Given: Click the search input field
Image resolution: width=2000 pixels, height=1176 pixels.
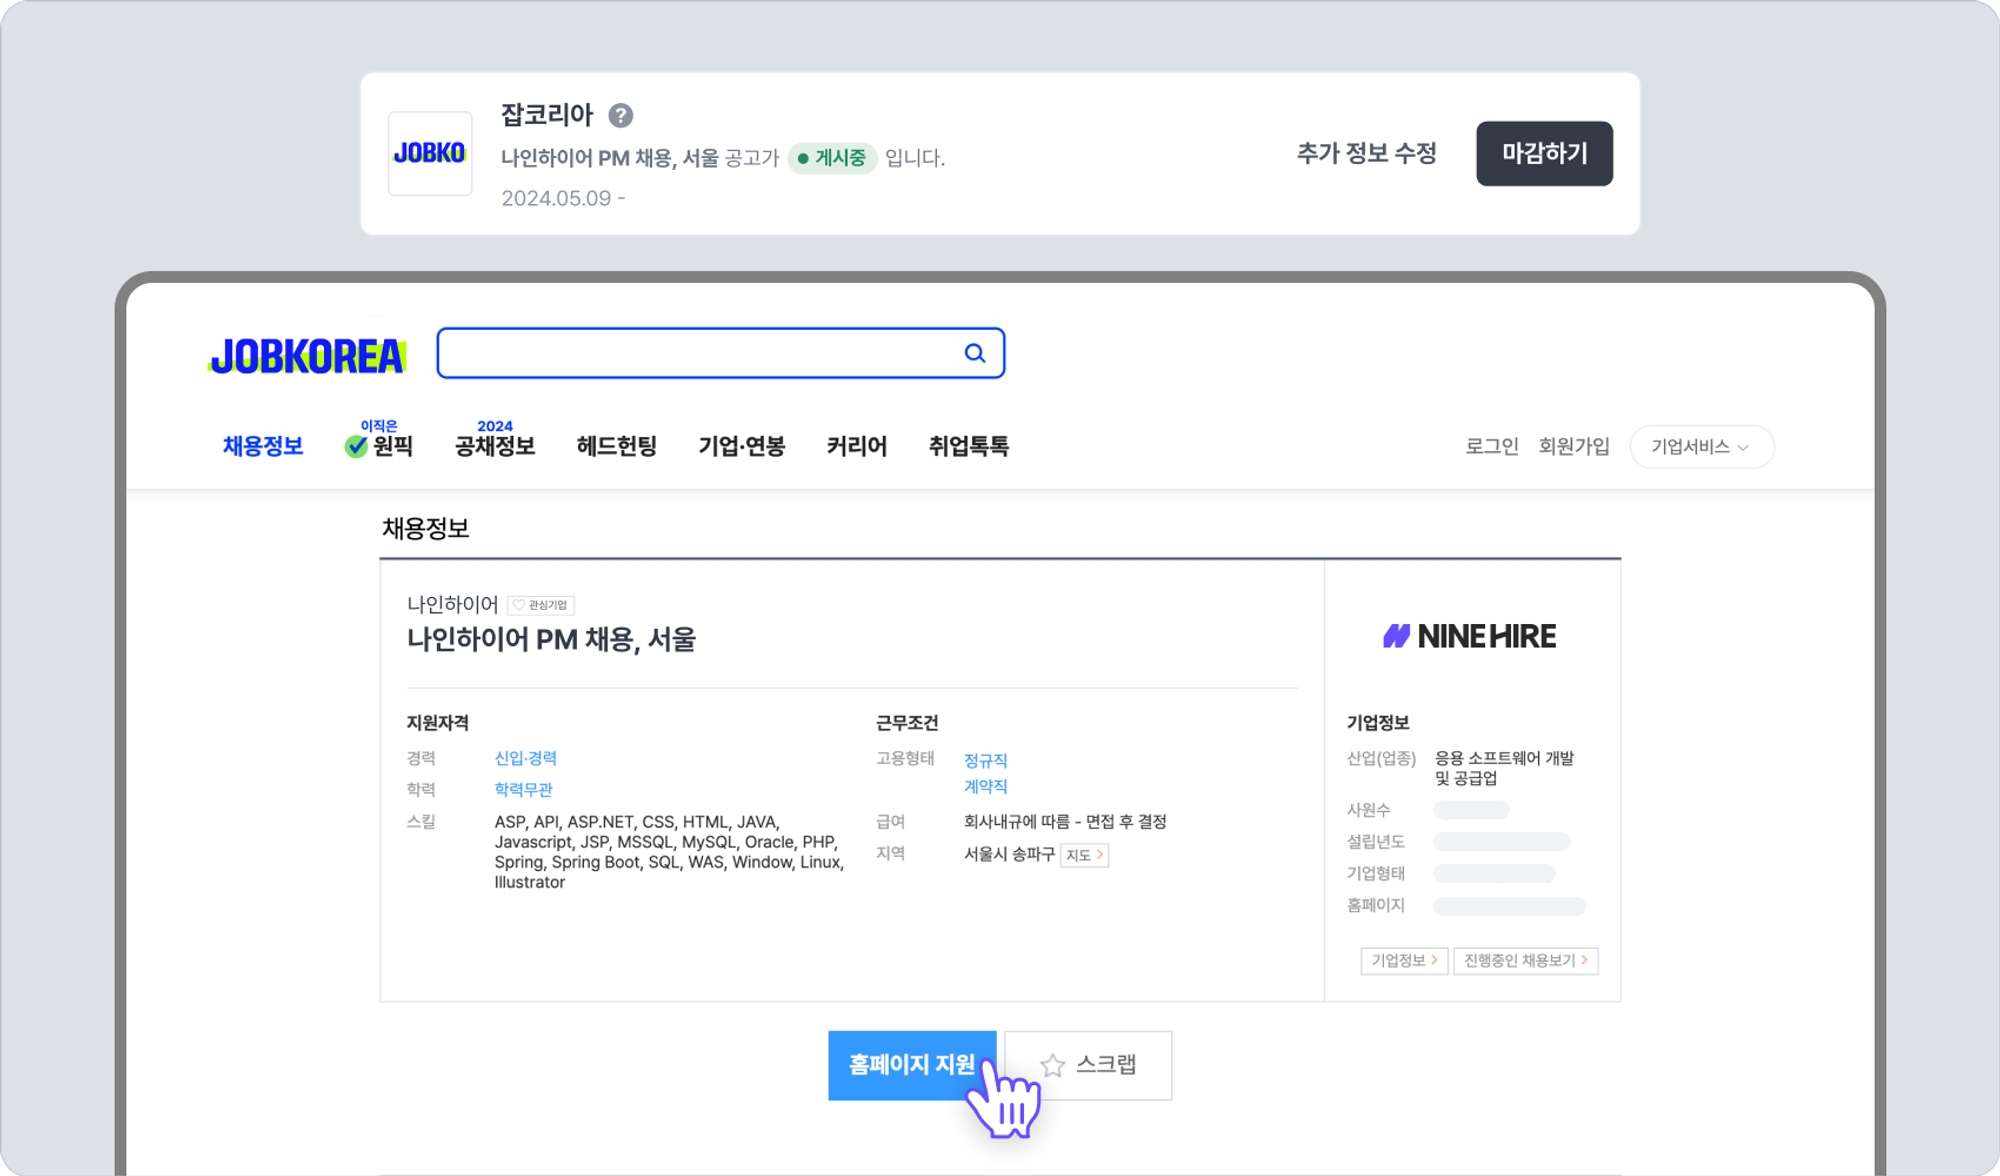Looking at the screenshot, I should click(721, 353).
